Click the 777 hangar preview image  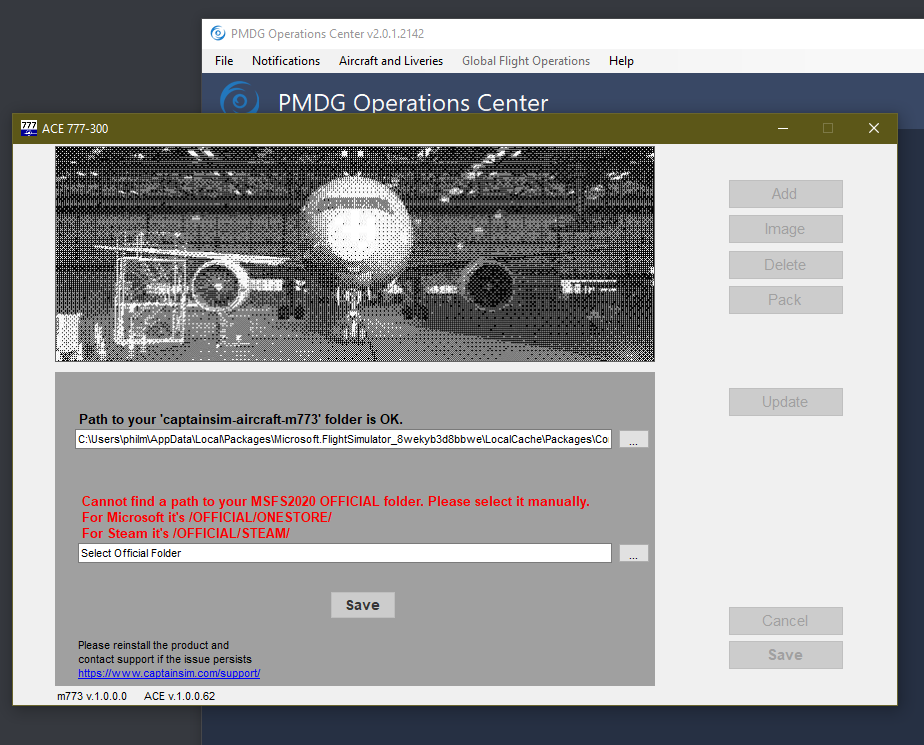tap(355, 254)
